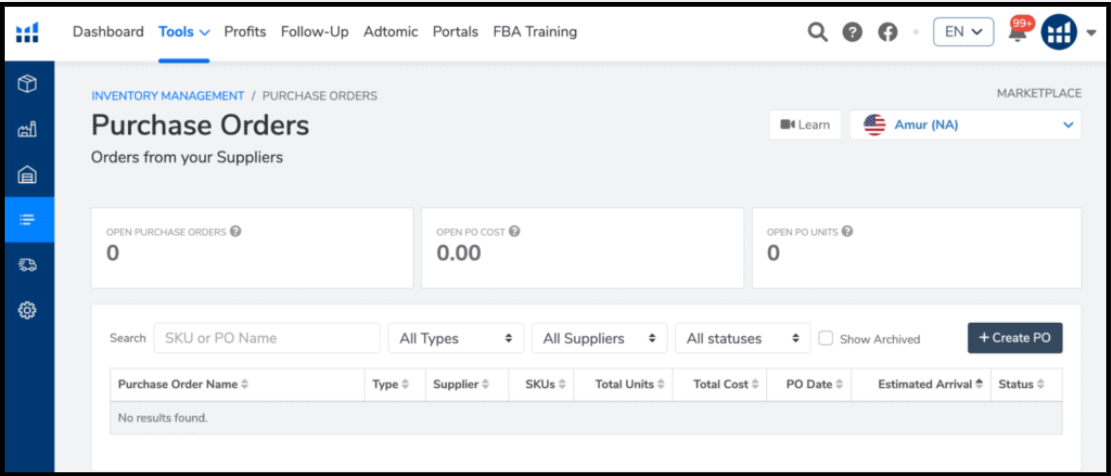Open Follow-Up in top navigation
The image size is (1111, 476).
click(x=315, y=32)
